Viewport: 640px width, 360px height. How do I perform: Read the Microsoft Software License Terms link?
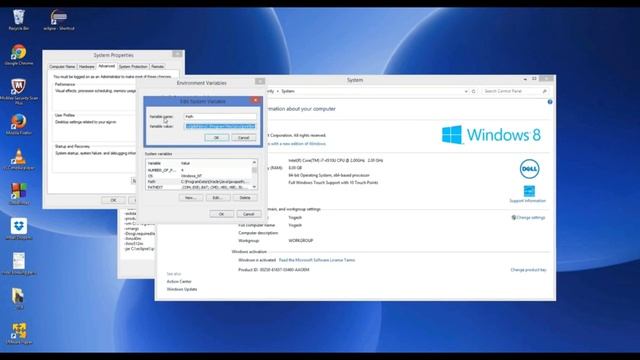coord(317,260)
